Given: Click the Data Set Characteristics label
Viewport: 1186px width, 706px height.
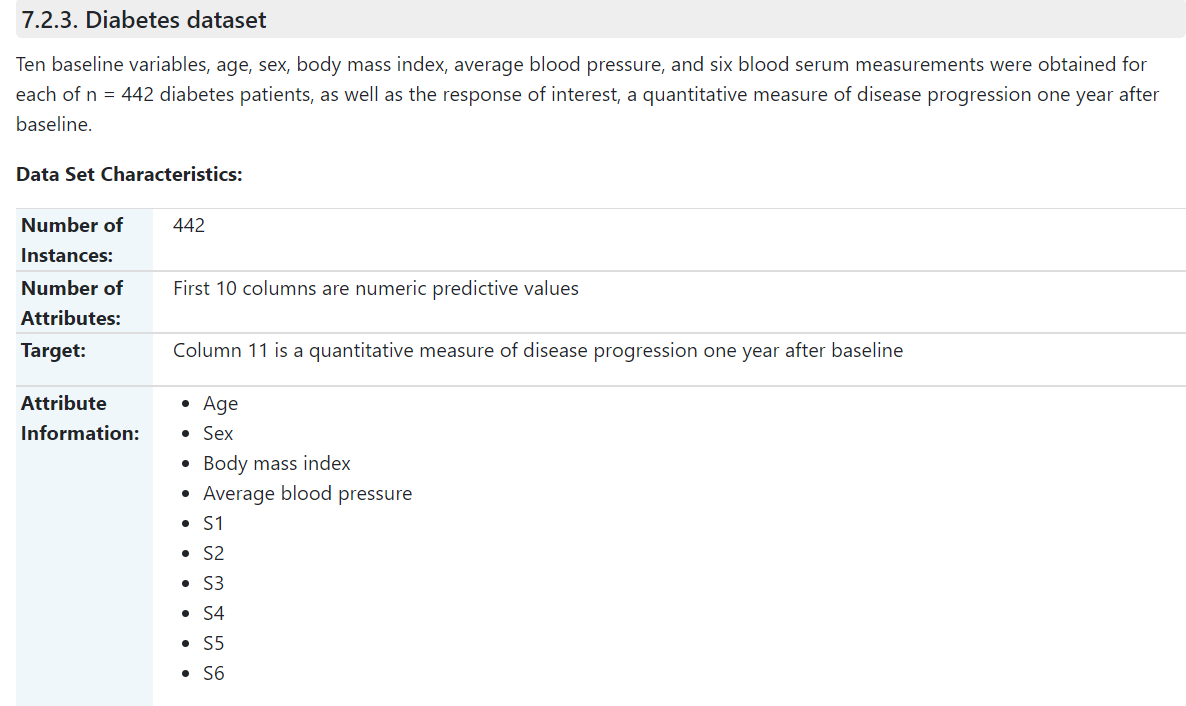Looking at the screenshot, I should pos(129,174).
